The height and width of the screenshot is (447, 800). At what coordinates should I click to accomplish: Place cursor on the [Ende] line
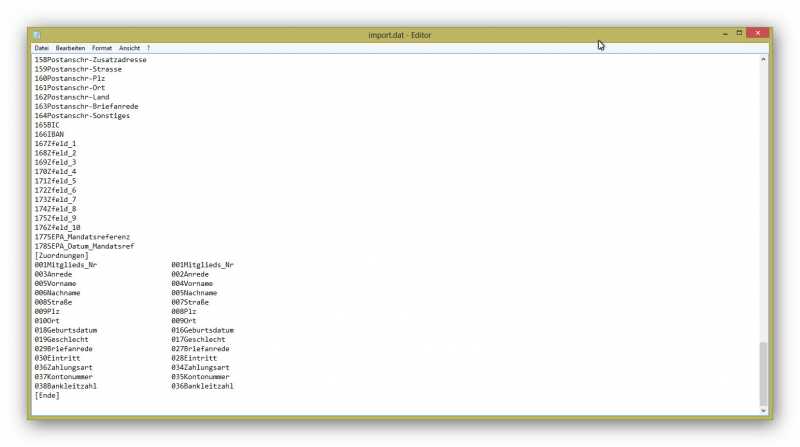47,395
